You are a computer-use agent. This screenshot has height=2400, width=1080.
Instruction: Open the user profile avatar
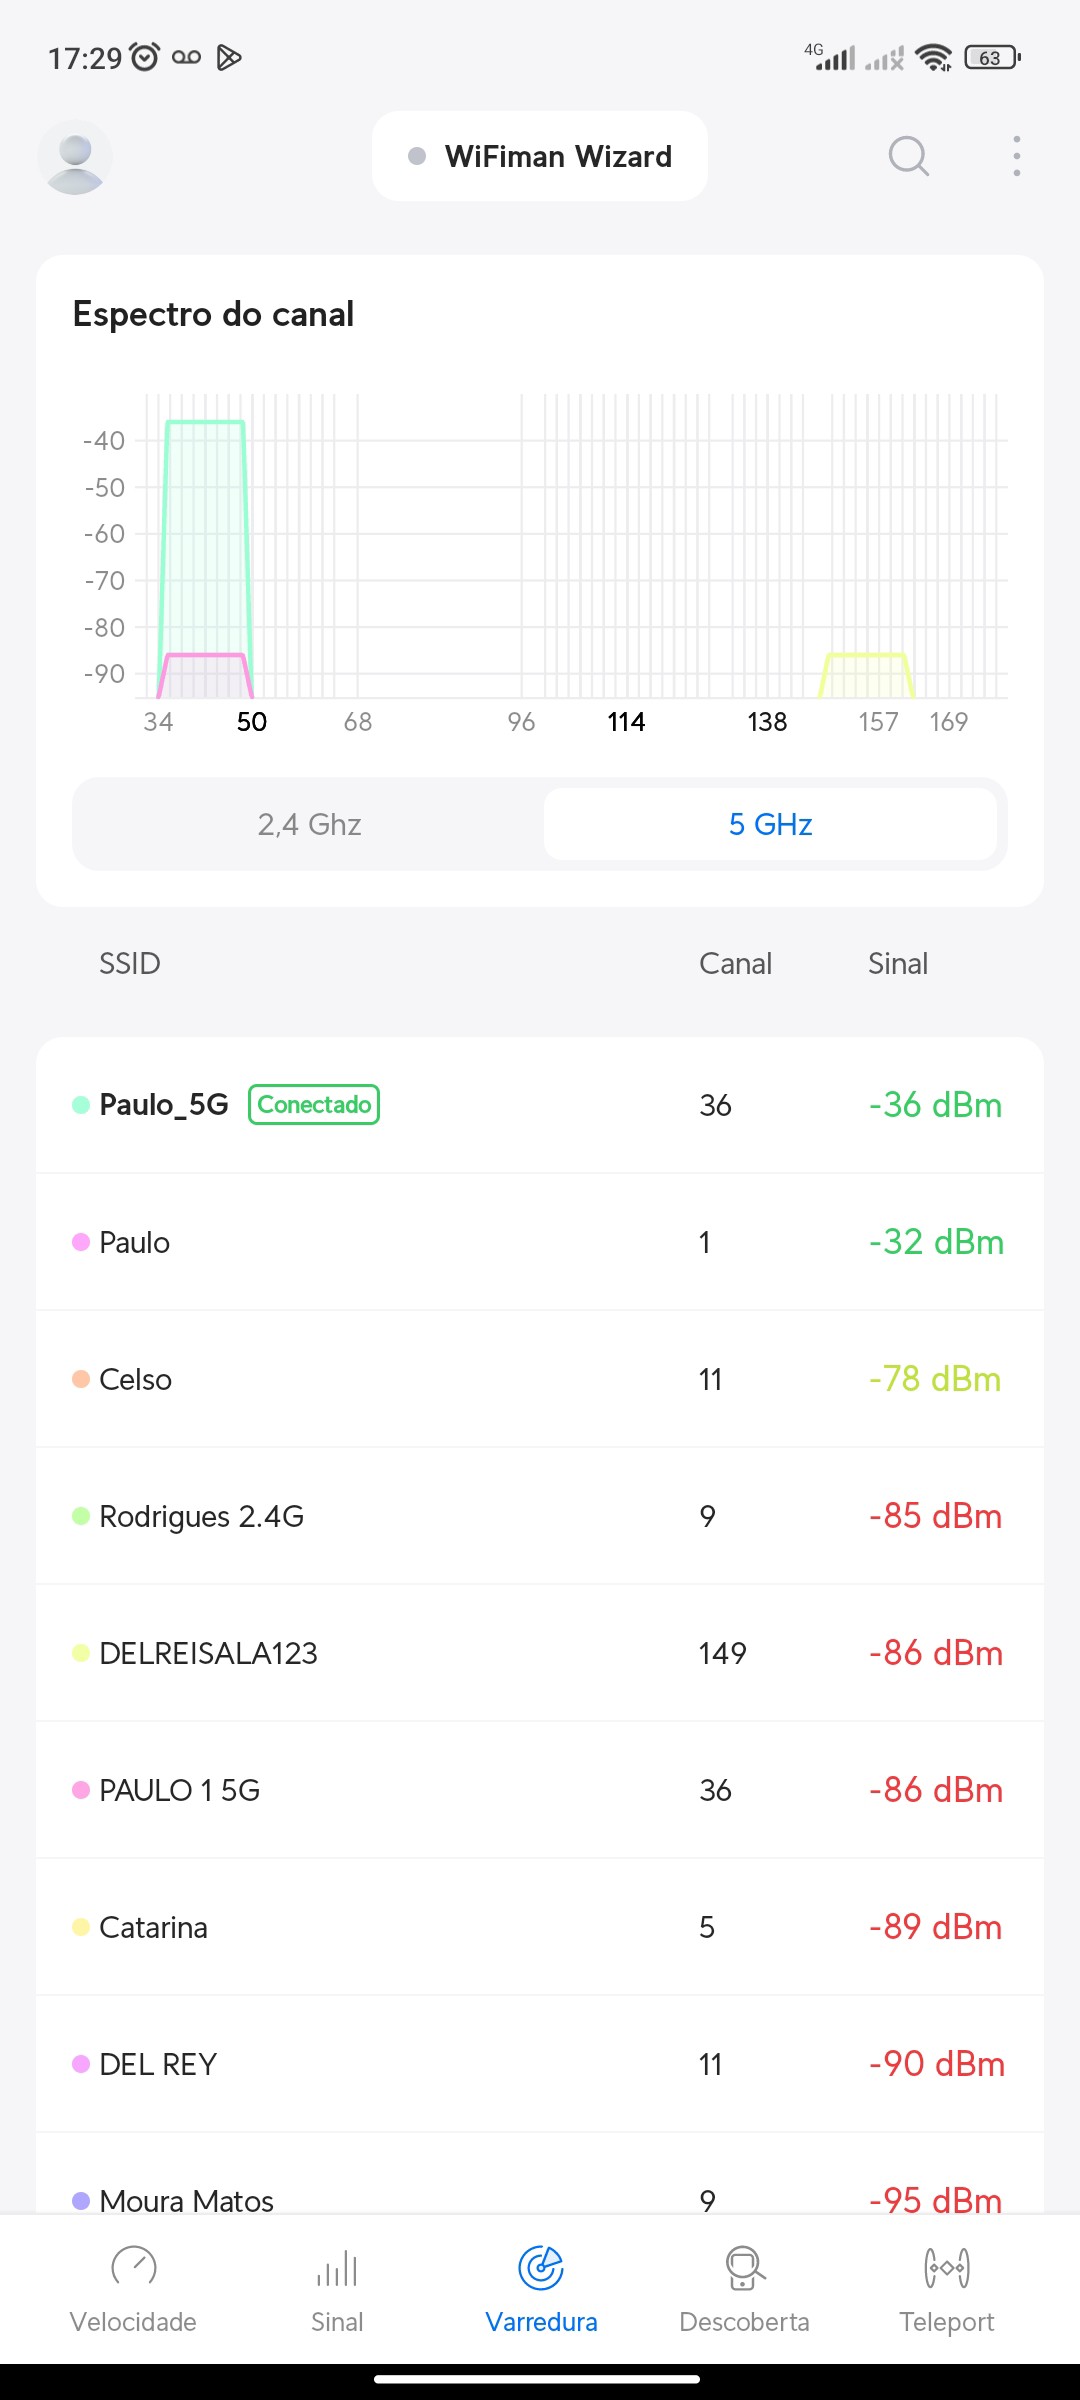75,157
